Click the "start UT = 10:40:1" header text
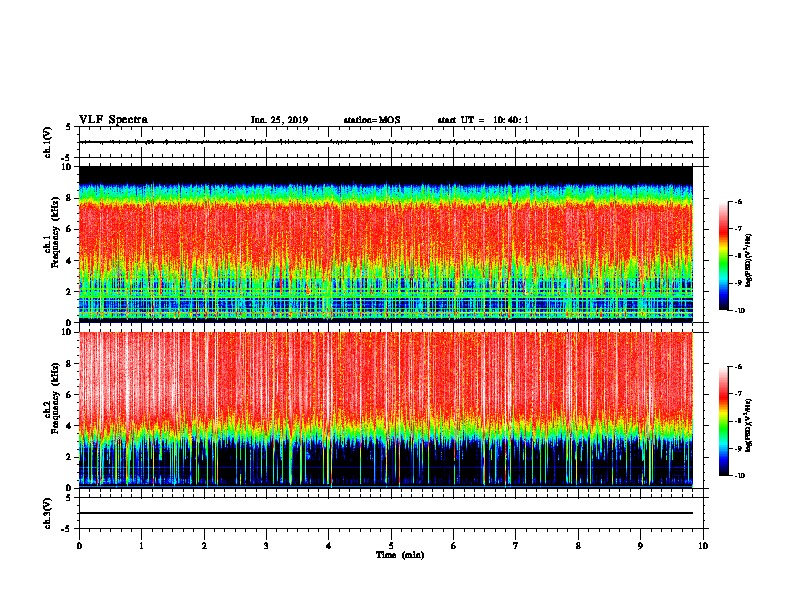 point(483,120)
